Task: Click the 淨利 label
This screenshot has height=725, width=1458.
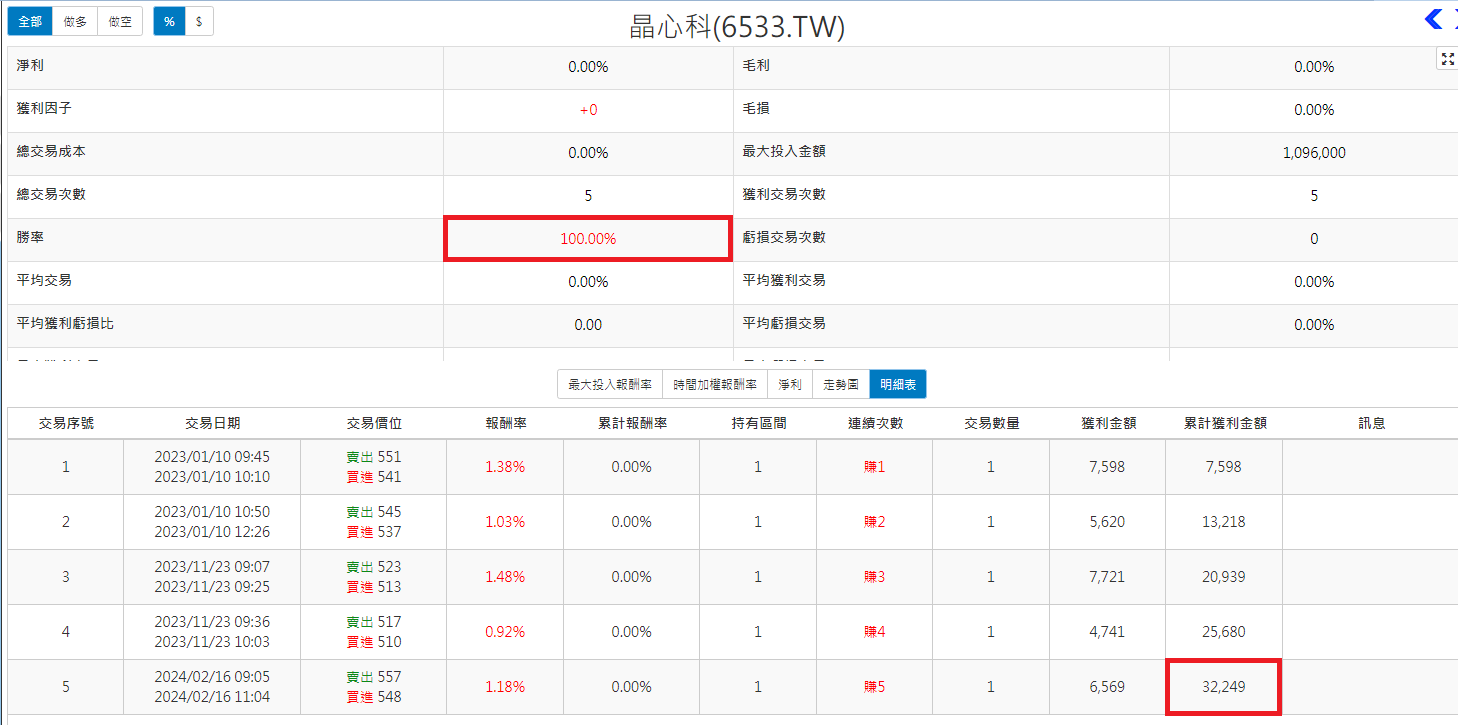Action: [x=30, y=66]
